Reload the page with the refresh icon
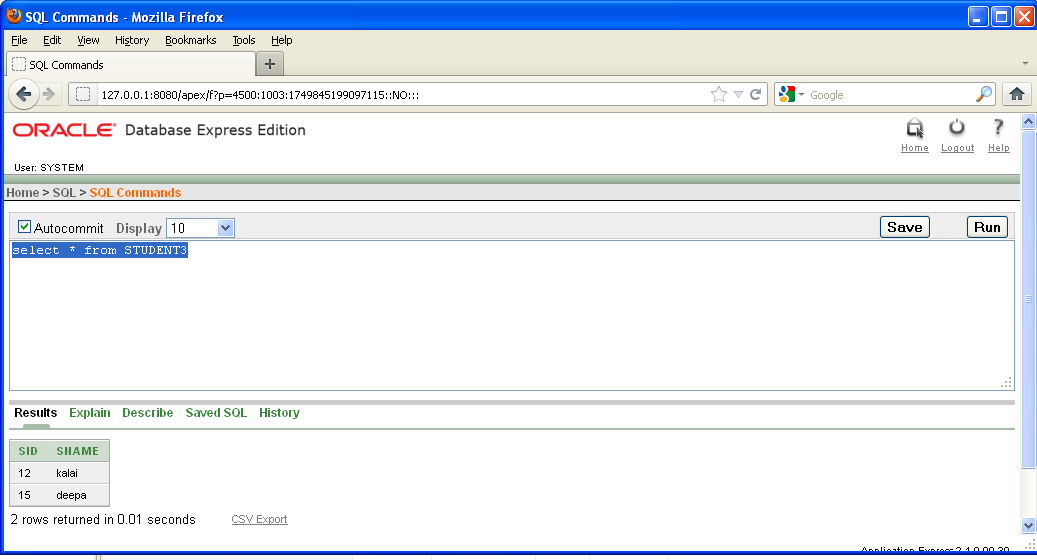This screenshot has height=560, width=1037. click(x=755, y=95)
